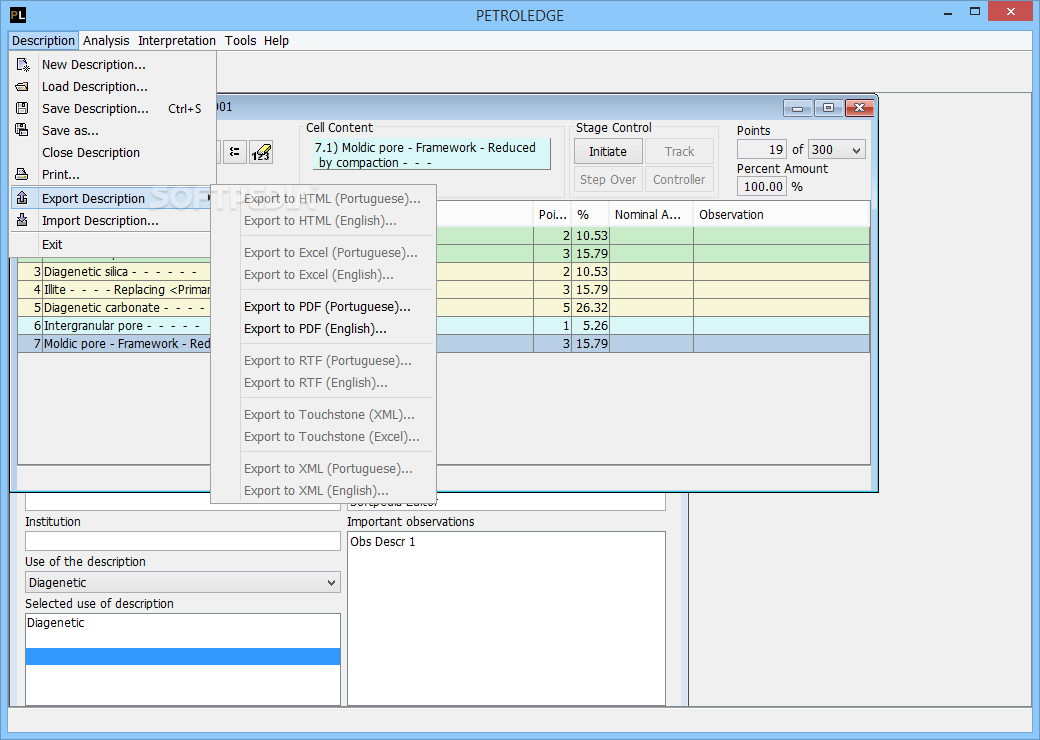
Task: Select row 7 Moldic pore - Framework
Action: tap(114, 343)
